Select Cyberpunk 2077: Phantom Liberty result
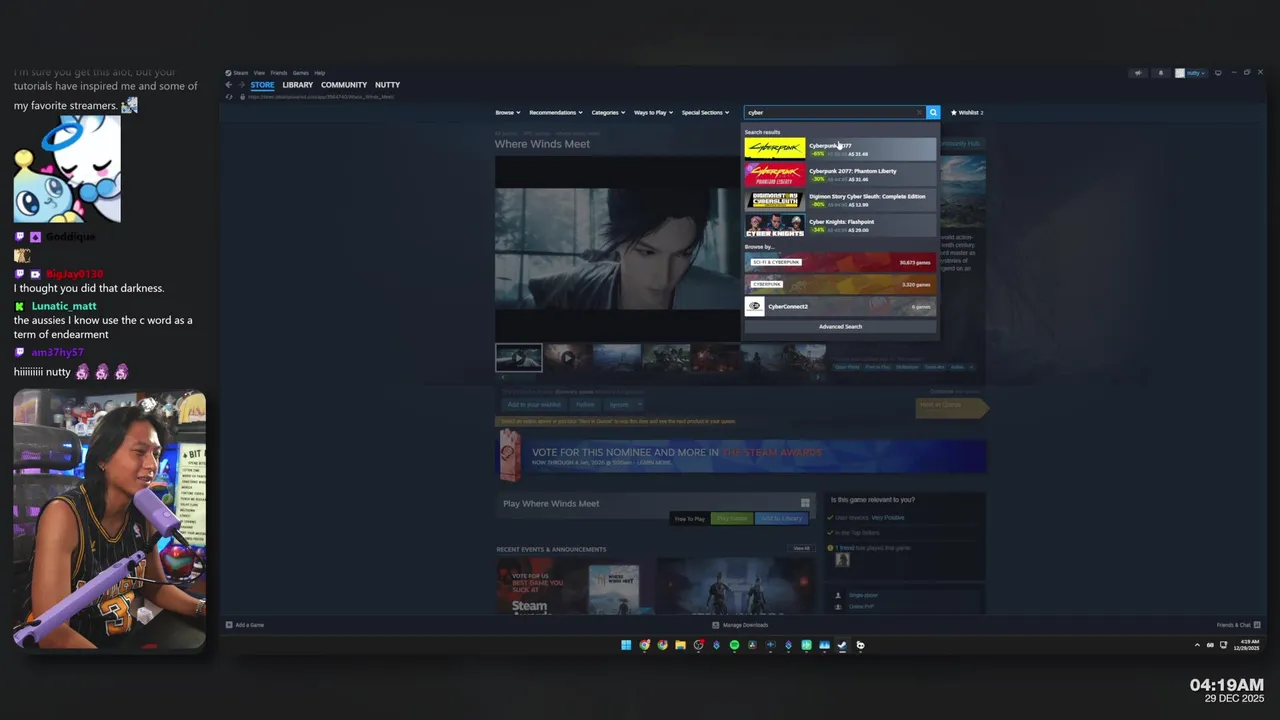 click(840, 175)
